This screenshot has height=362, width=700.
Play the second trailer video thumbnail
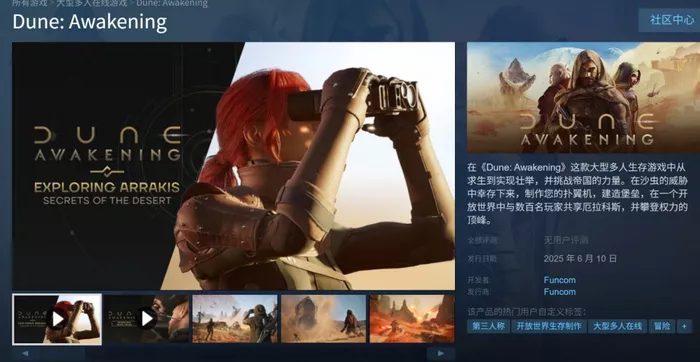tap(146, 319)
